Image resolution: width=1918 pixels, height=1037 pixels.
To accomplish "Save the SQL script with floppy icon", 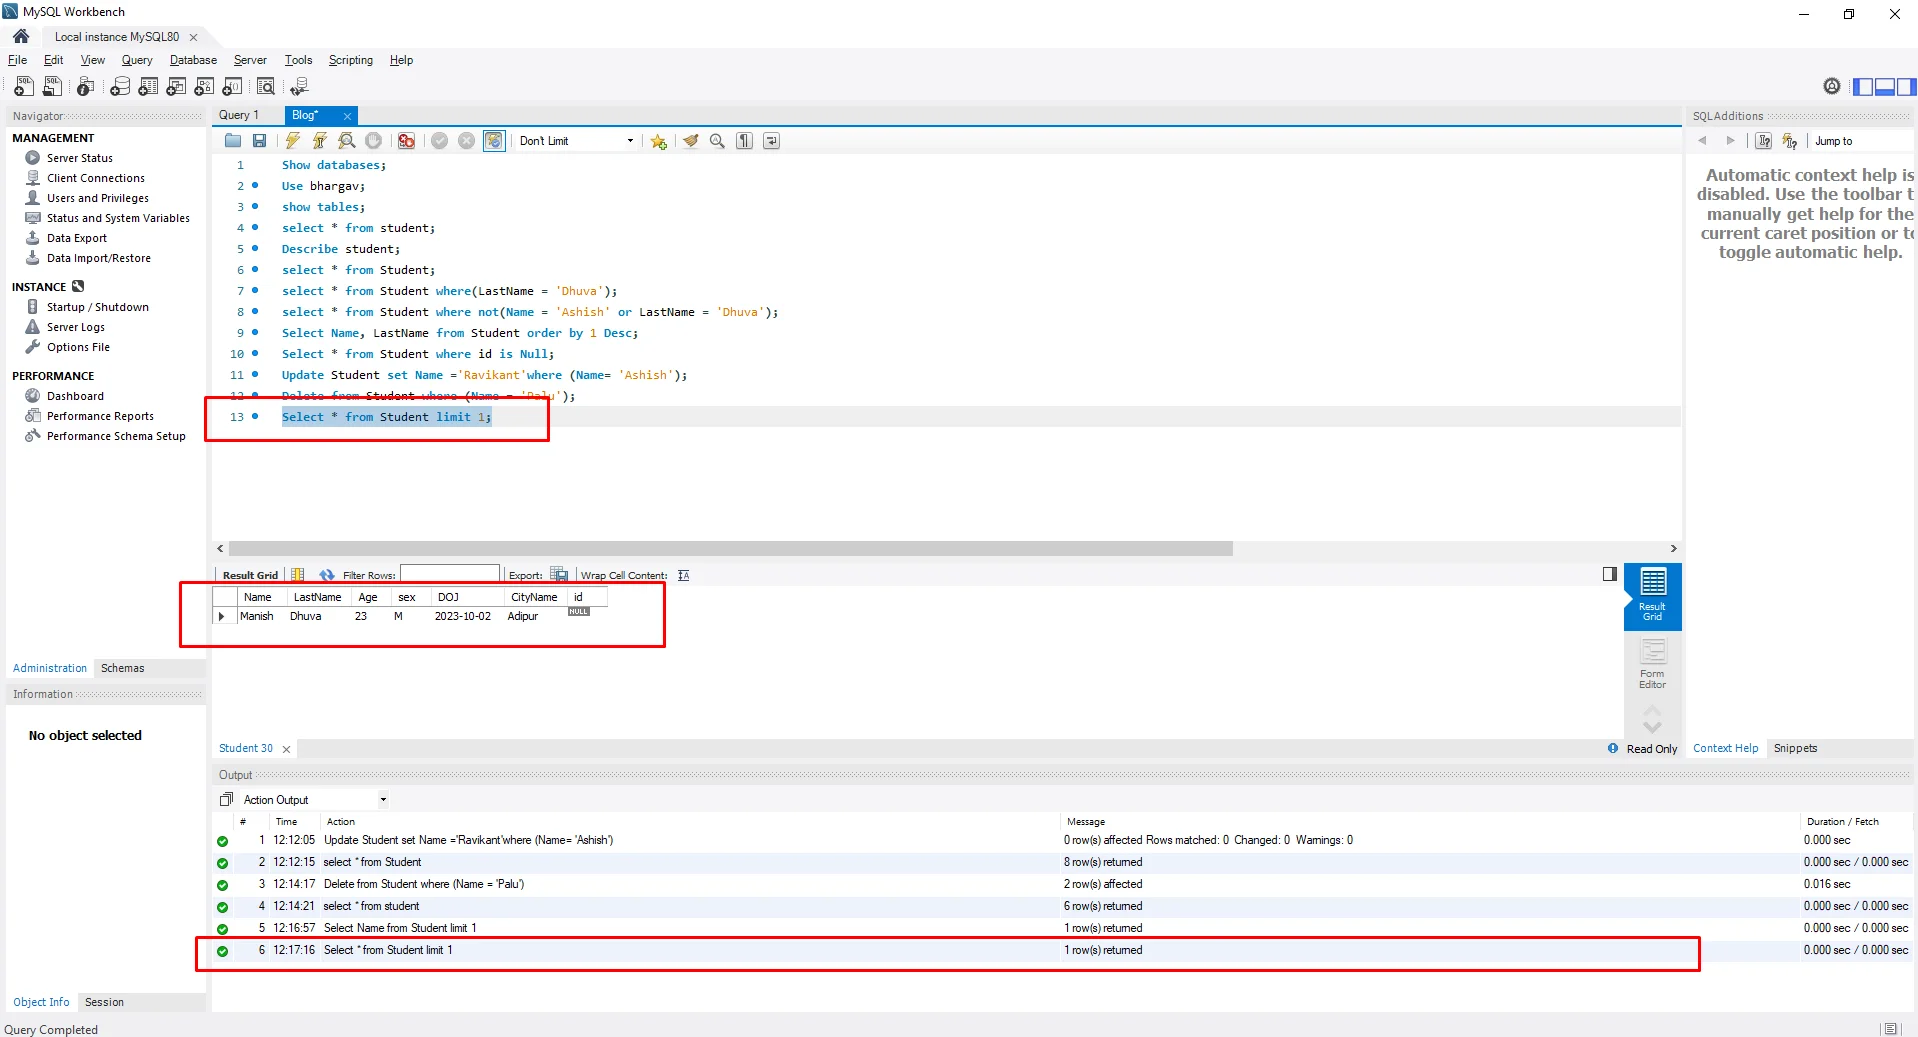I will [259, 141].
